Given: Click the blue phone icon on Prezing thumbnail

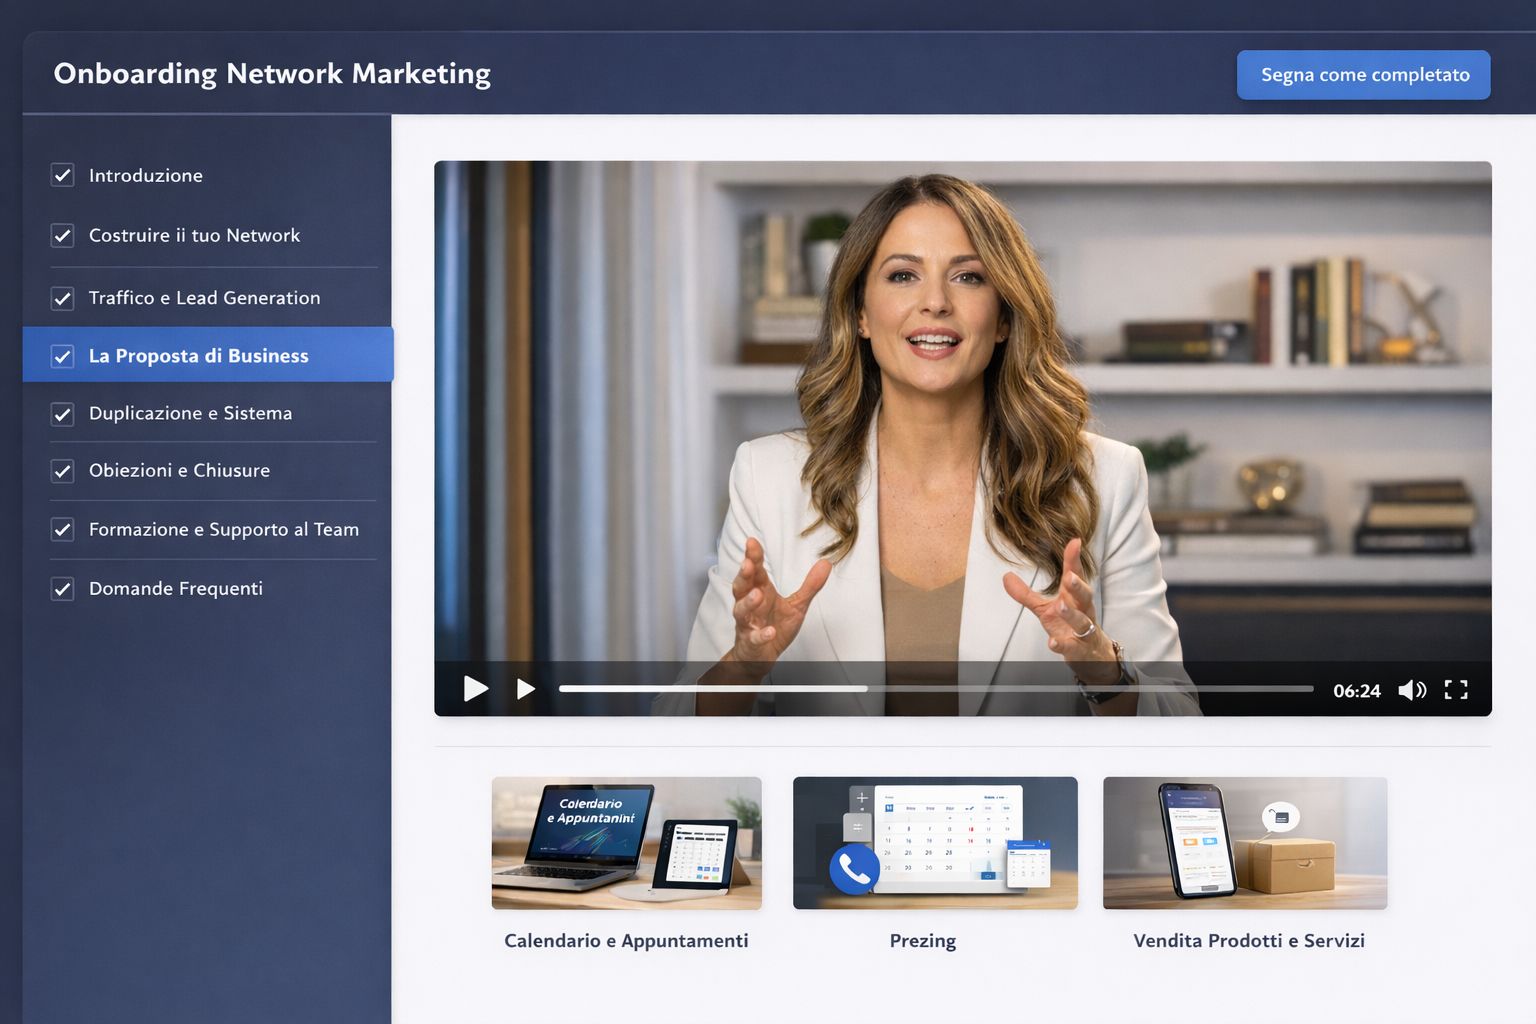Looking at the screenshot, I should (x=854, y=869).
